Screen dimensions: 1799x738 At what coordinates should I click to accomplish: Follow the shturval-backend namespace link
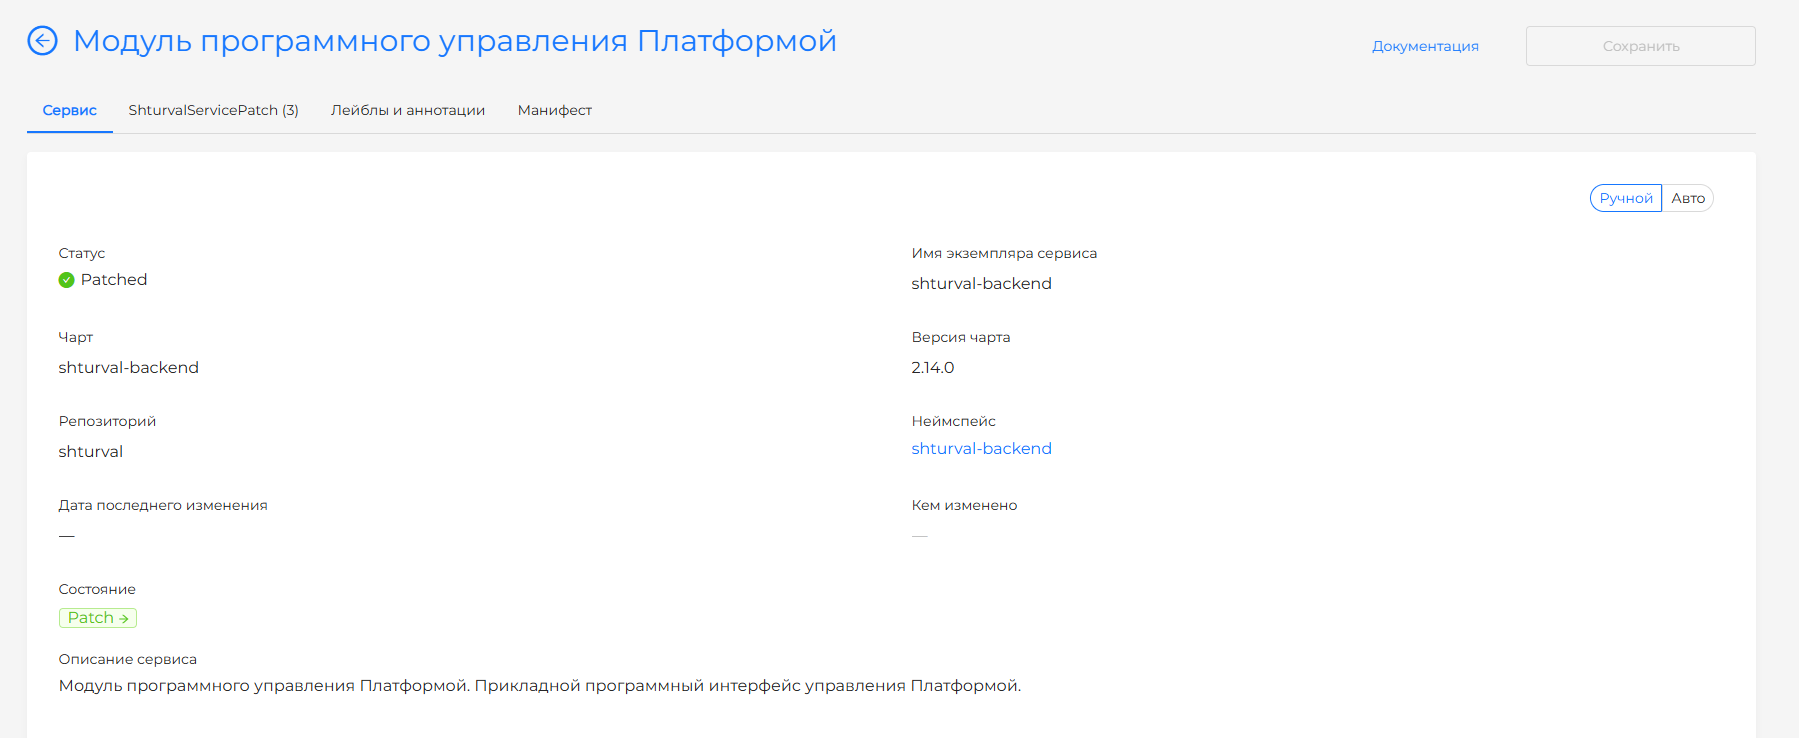[982, 448]
